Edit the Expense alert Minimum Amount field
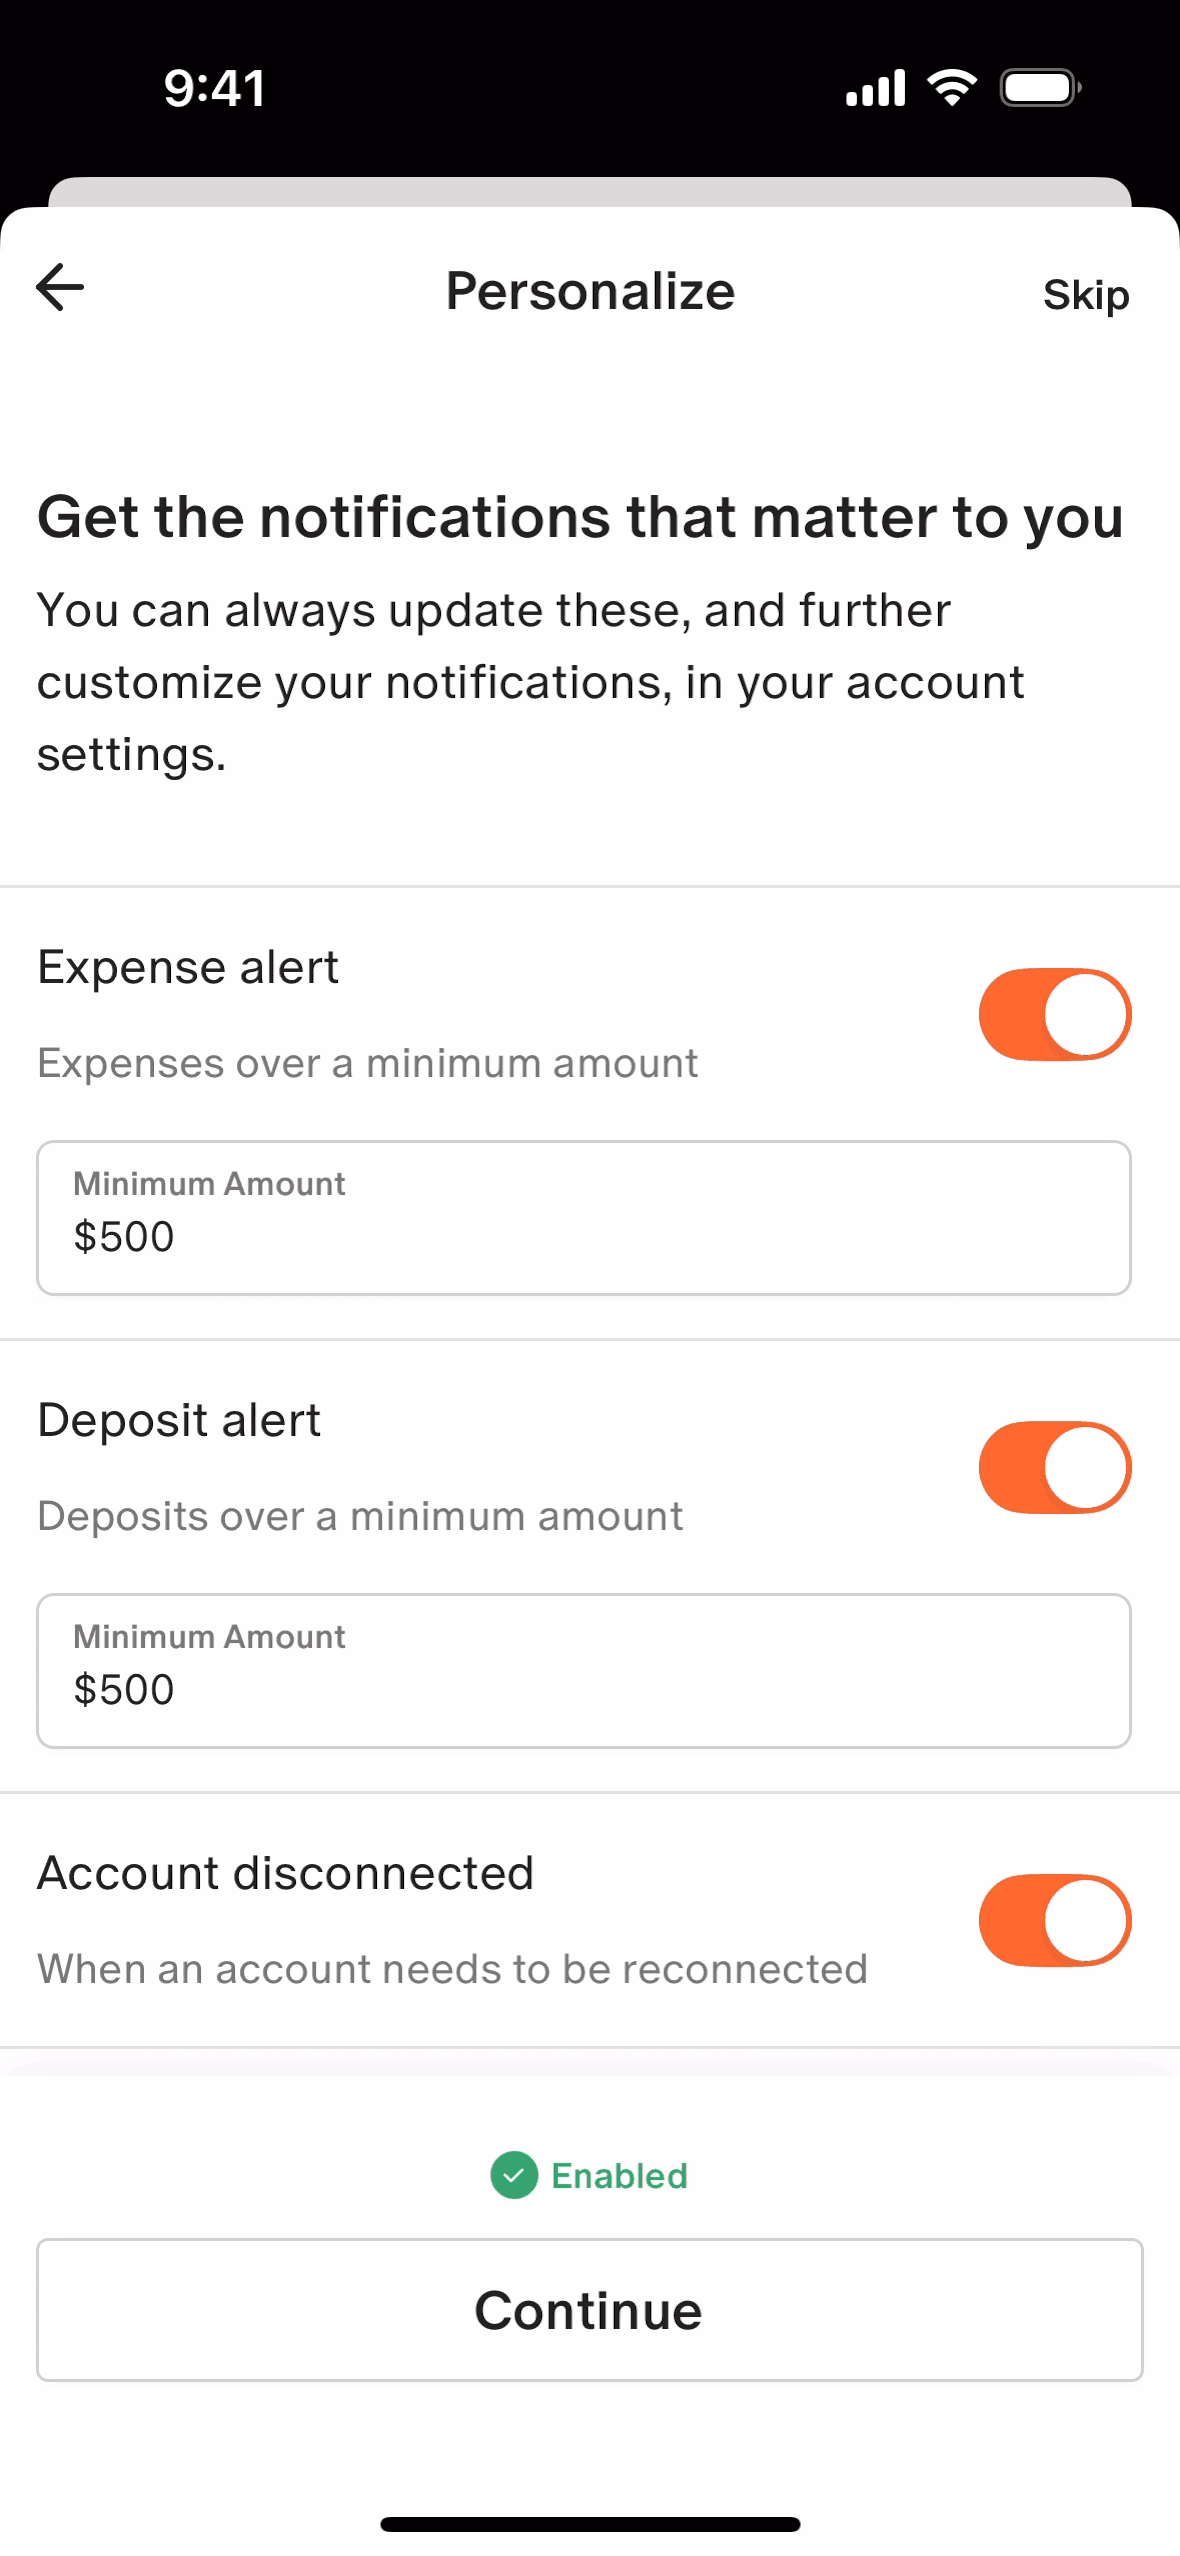1180x2556 pixels. pyautogui.click(x=584, y=1218)
